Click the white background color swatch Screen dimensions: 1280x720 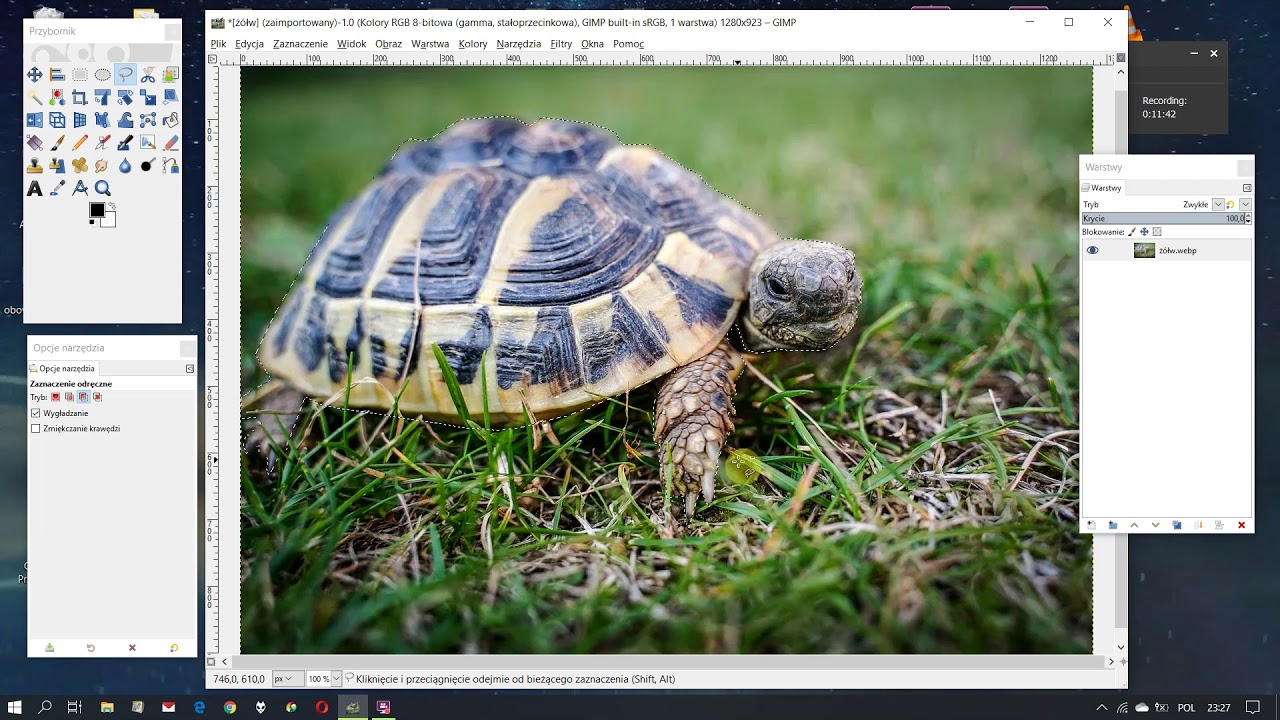coord(108,219)
